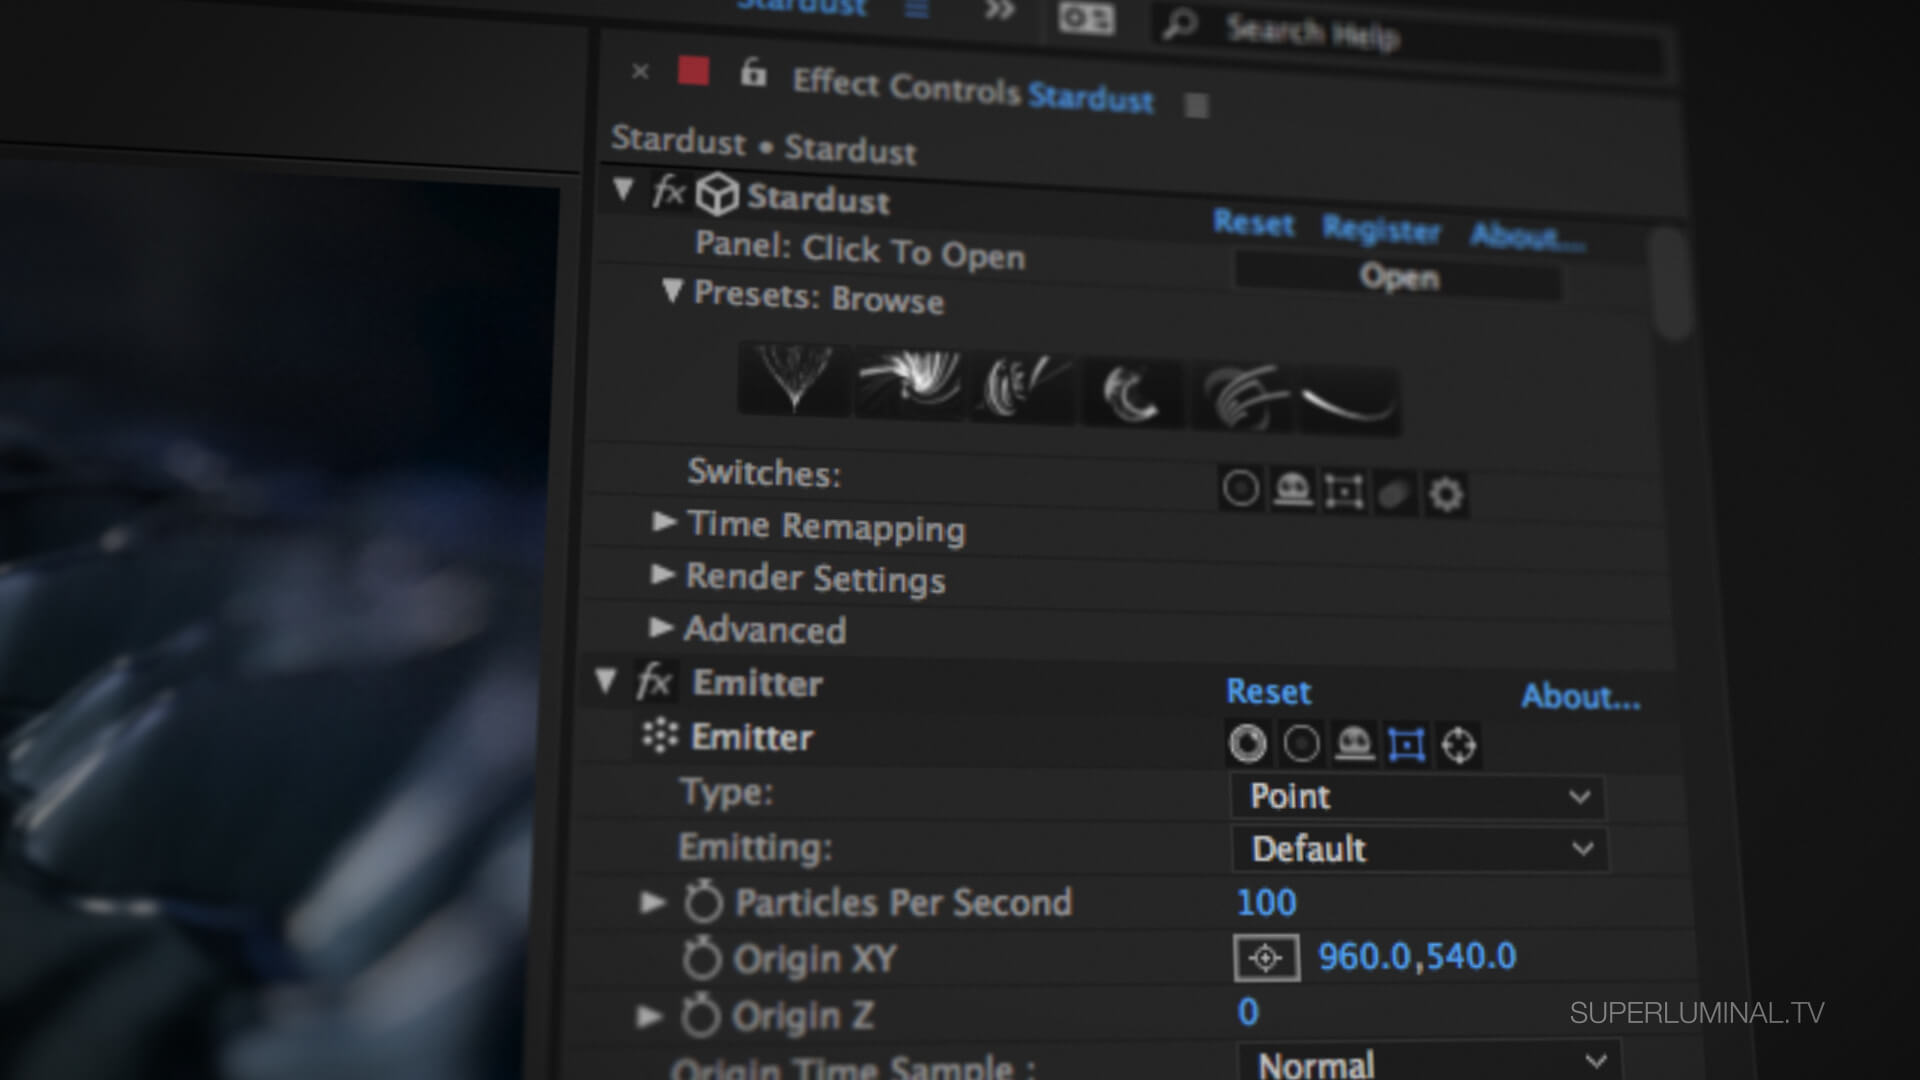
Task: Choose the fifth curled-swoosh preset thumbnail
Action: point(1241,397)
